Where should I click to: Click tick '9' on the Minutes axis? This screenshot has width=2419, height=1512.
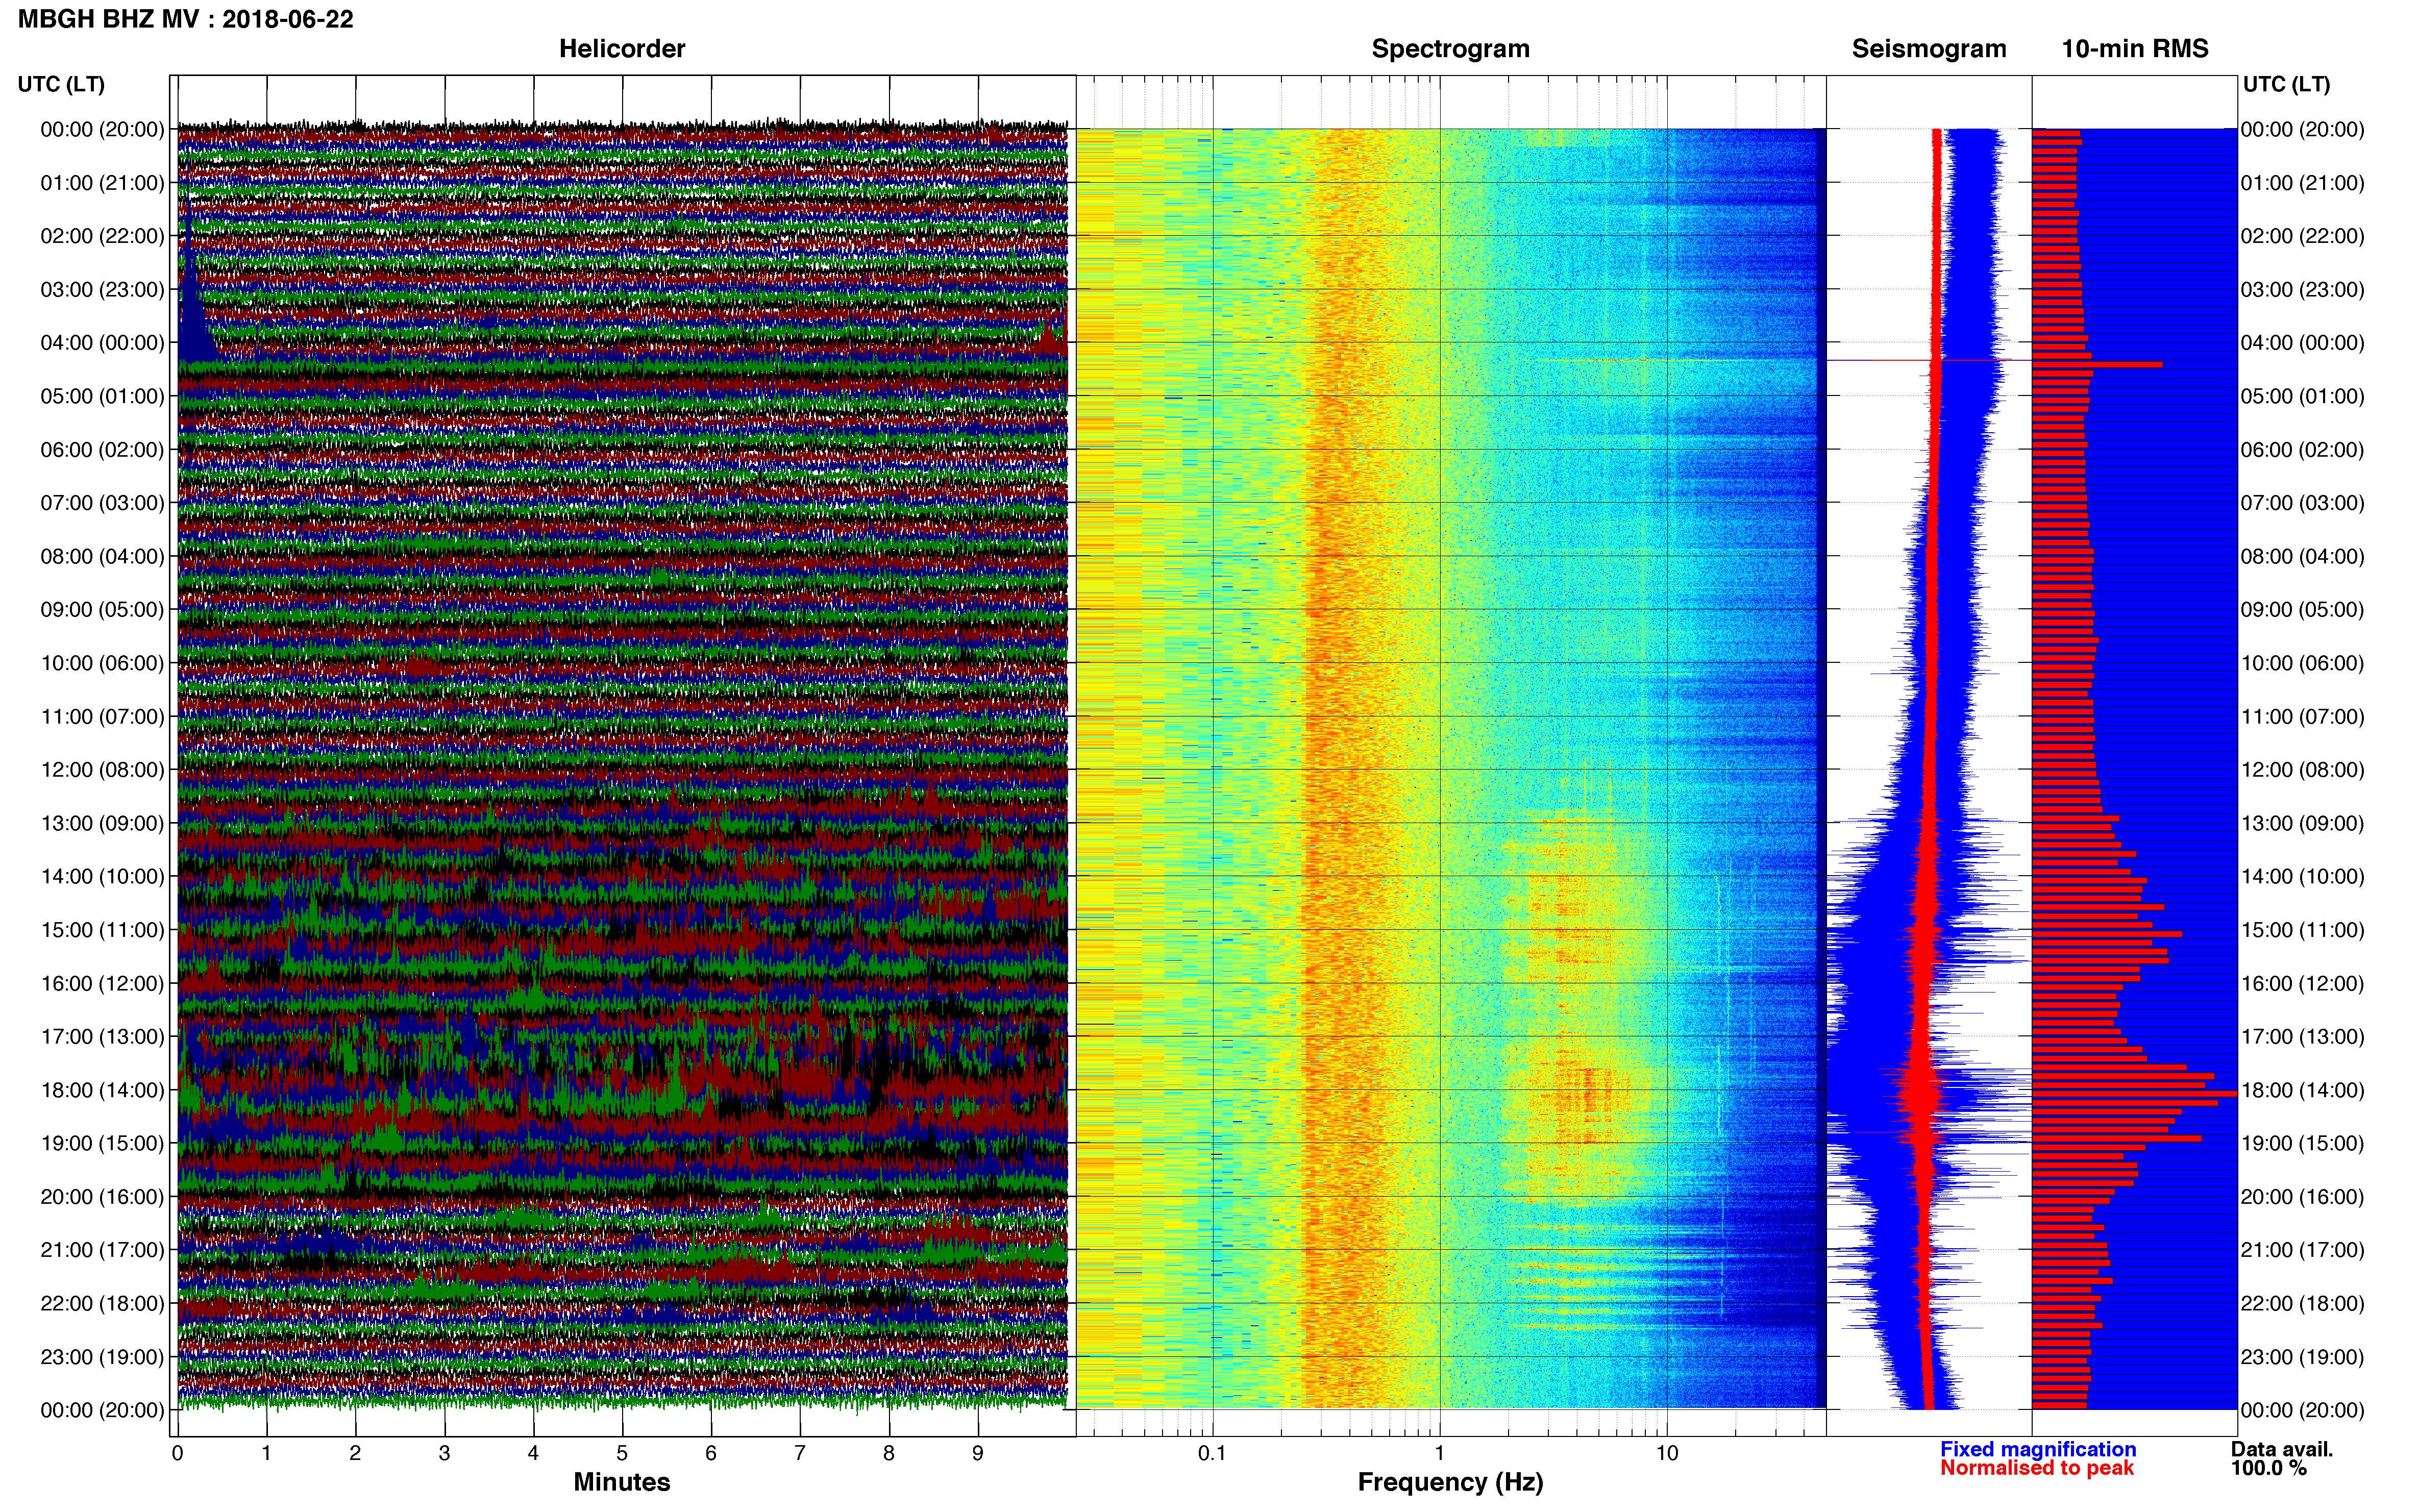978,1454
